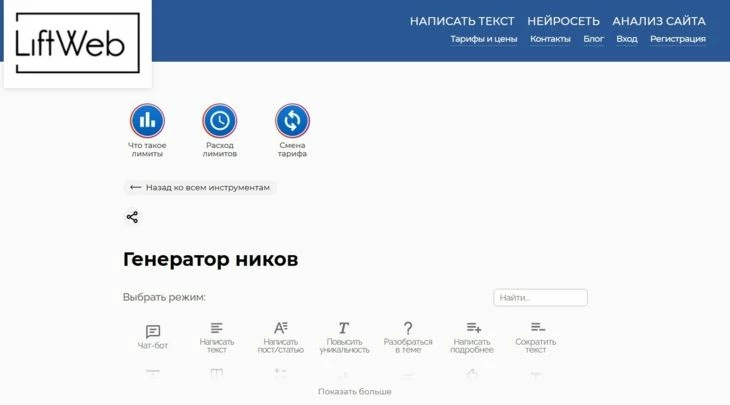Click the LiftWeb logo
This screenshot has height=405, width=730.
coord(78,43)
